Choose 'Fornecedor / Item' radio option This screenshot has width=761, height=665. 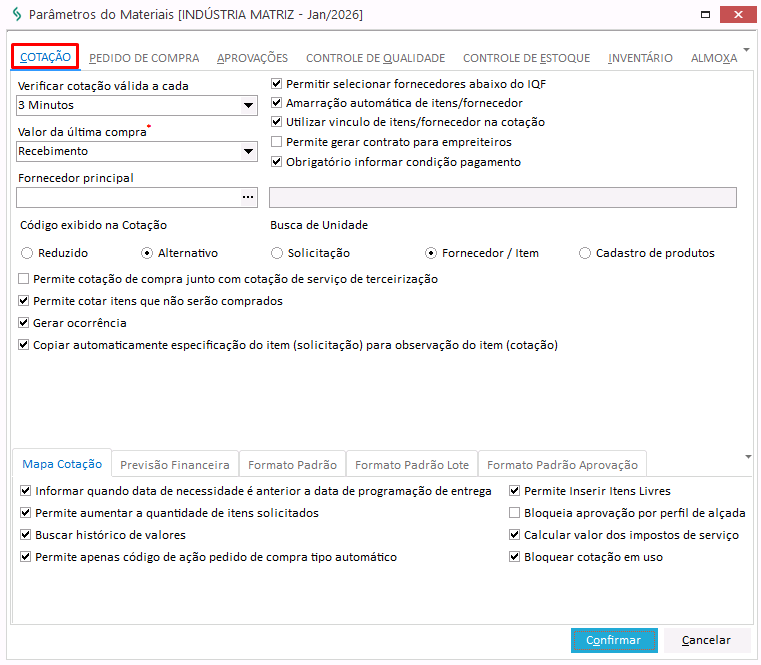pos(431,253)
